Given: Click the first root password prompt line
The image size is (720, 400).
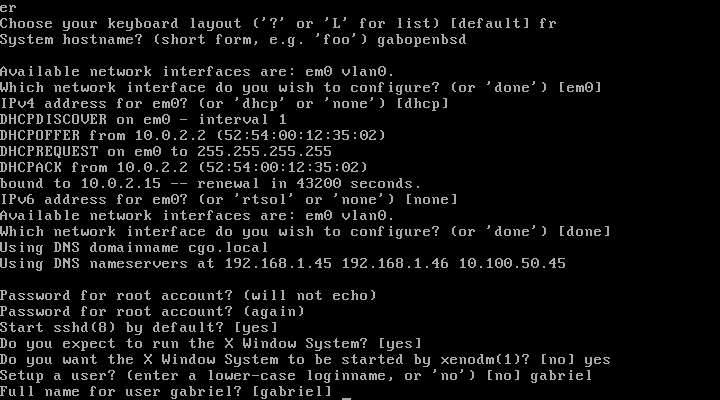Looking at the screenshot, I should pos(188,295).
